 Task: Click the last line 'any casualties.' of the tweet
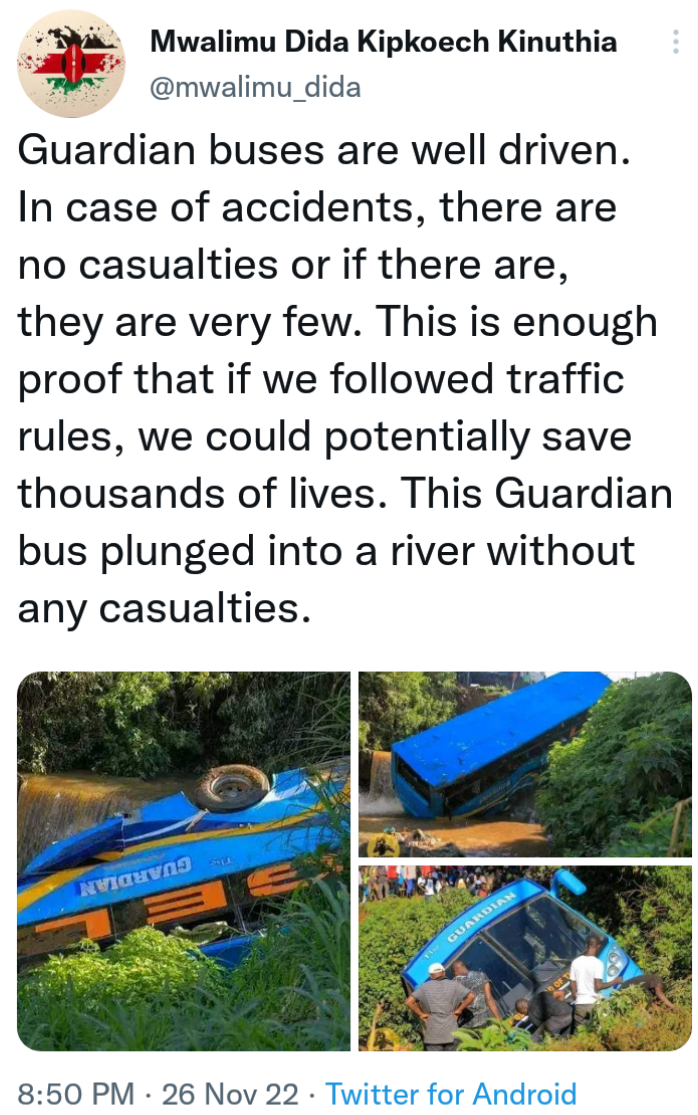tap(164, 609)
